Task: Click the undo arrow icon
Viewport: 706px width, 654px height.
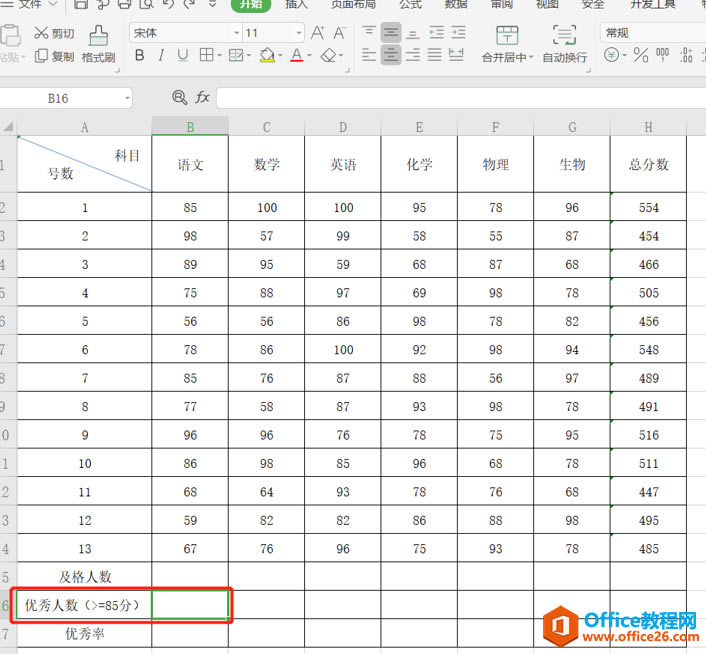Action: [168, 4]
